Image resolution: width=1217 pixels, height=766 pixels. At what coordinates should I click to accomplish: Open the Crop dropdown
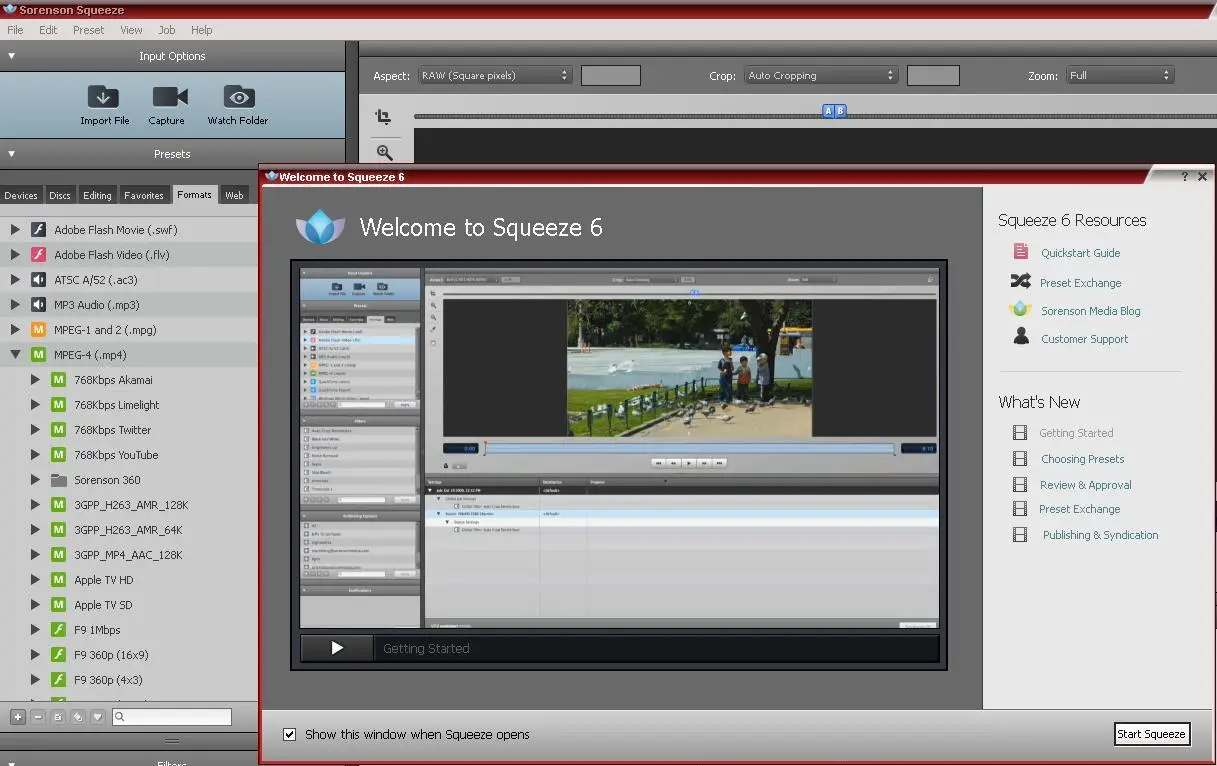[x=821, y=75]
